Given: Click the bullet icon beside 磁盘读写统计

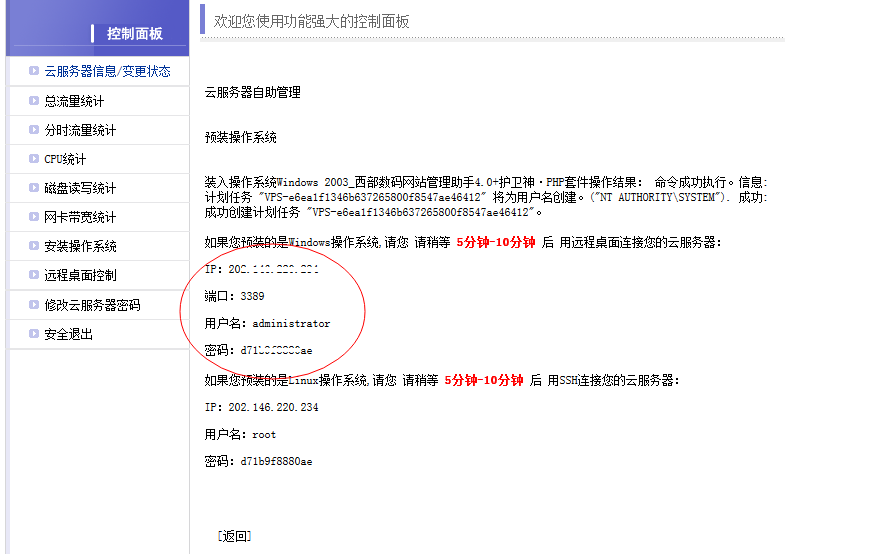Looking at the screenshot, I should tap(34, 188).
